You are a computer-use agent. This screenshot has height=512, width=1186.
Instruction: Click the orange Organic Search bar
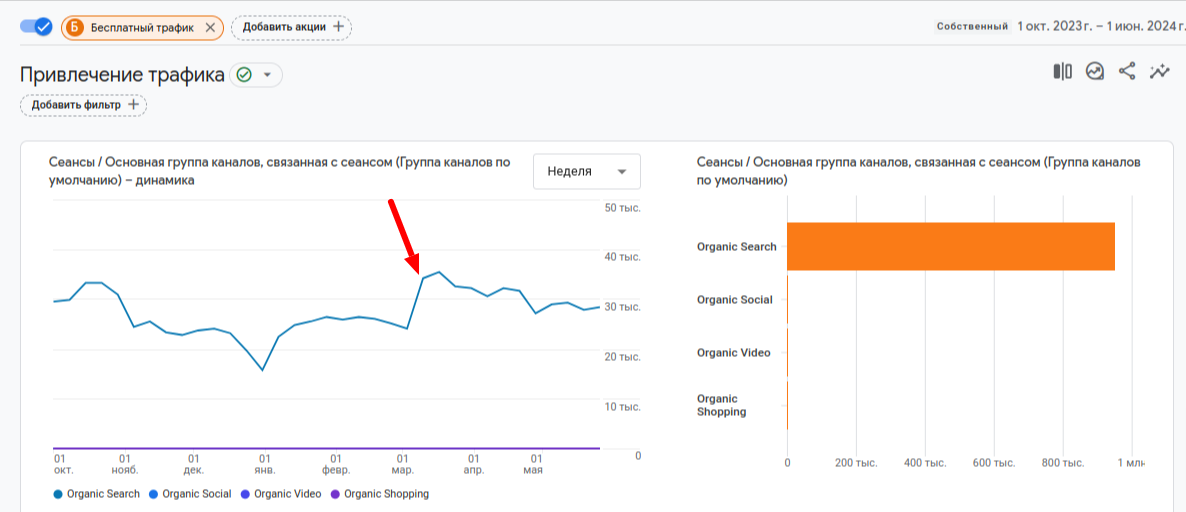pyautogui.click(x=950, y=246)
